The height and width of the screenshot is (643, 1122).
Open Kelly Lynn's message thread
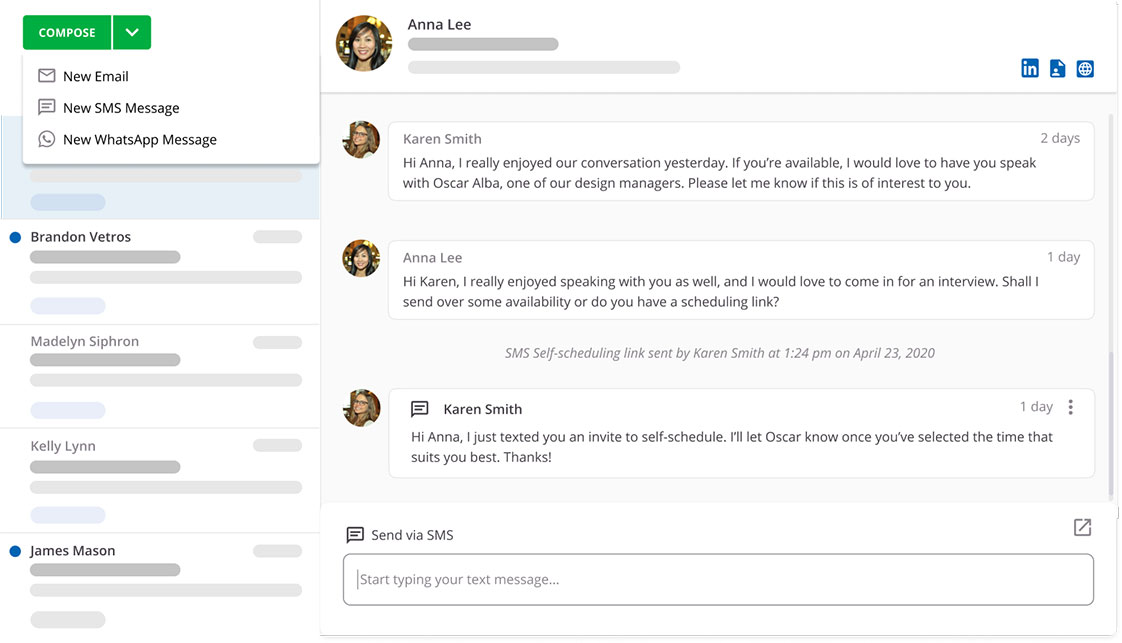point(63,446)
